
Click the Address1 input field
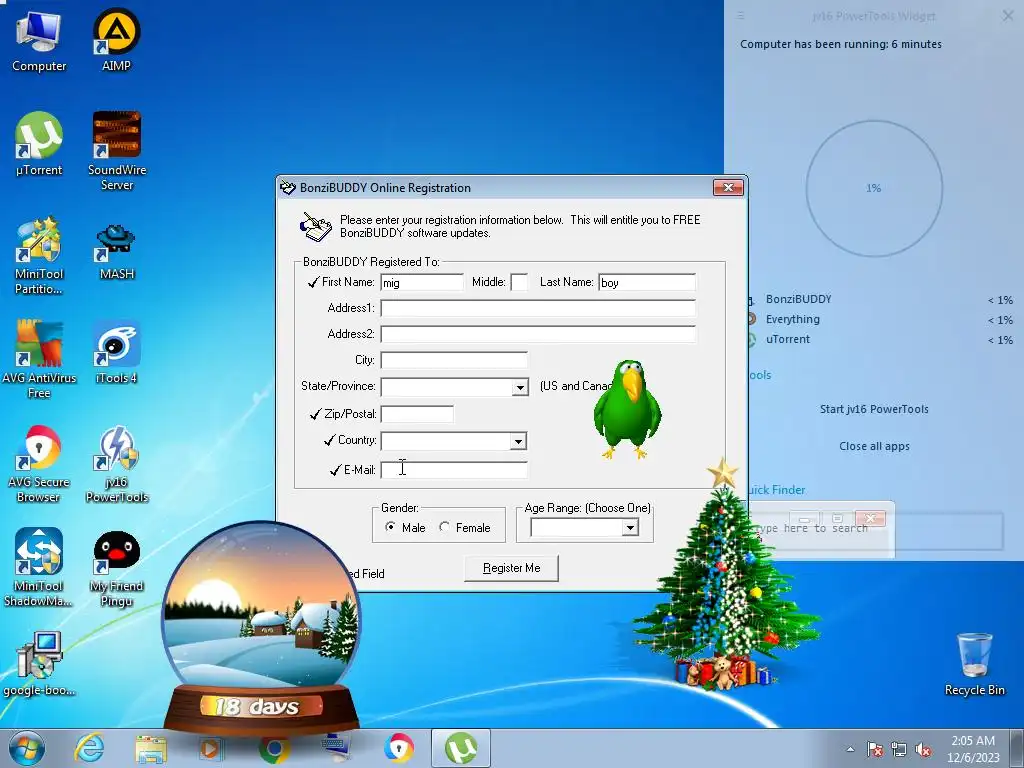[538, 308]
